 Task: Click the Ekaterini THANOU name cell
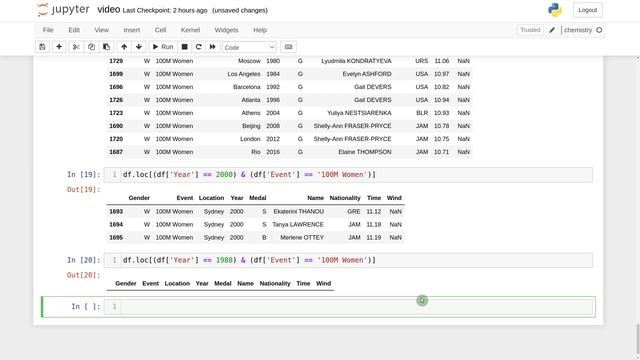click(x=298, y=211)
